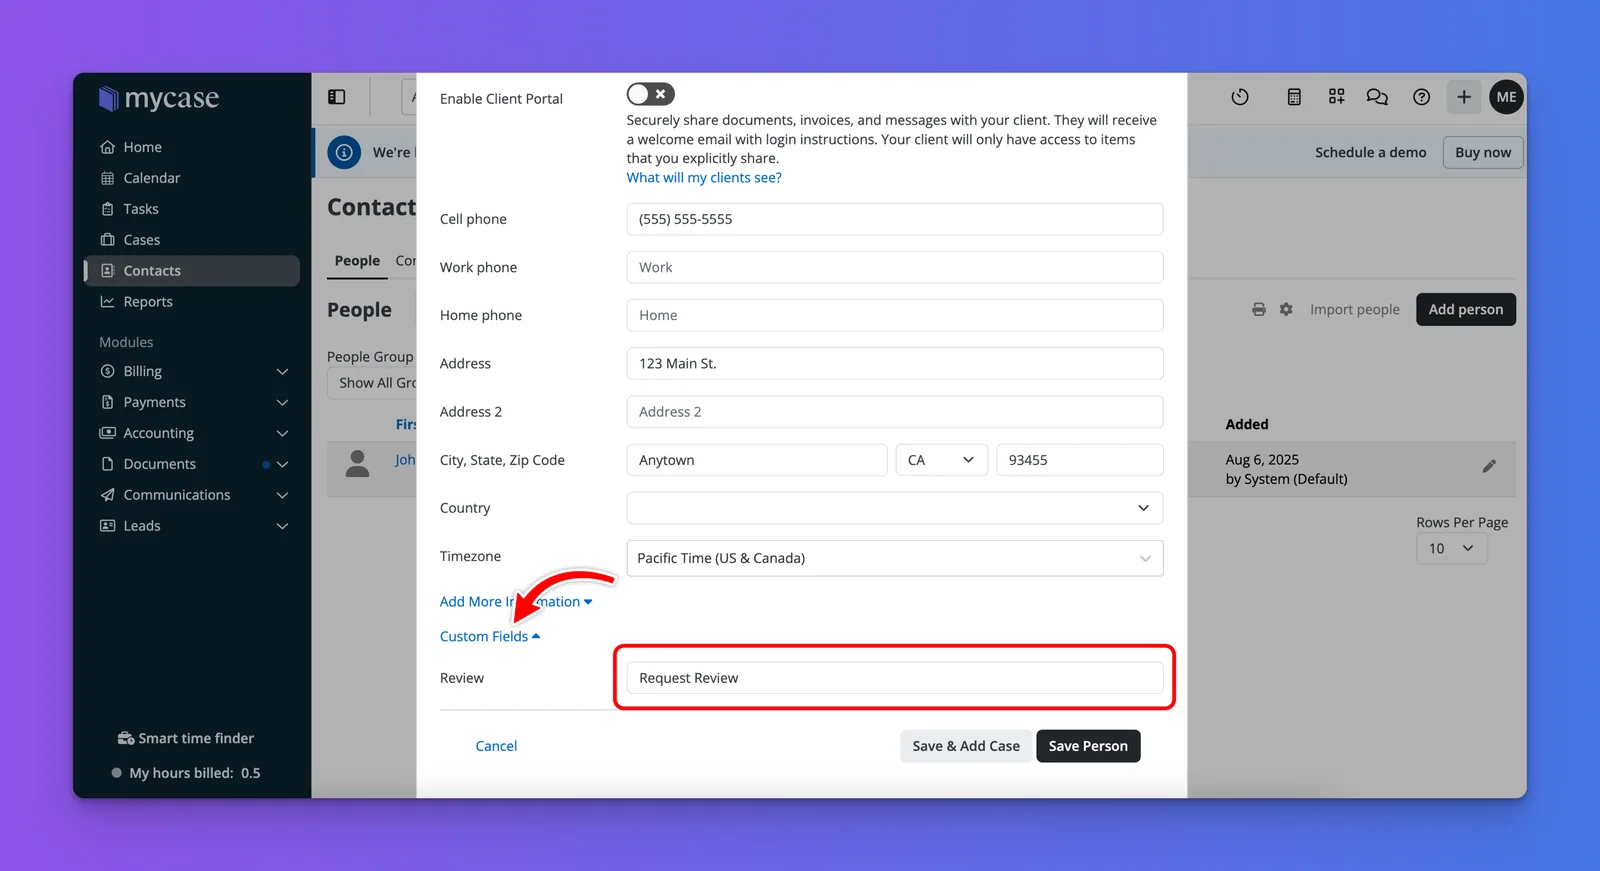Open the help question mark icon
The image size is (1600, 871).
pyautogui.click(x=1421, y=97)
